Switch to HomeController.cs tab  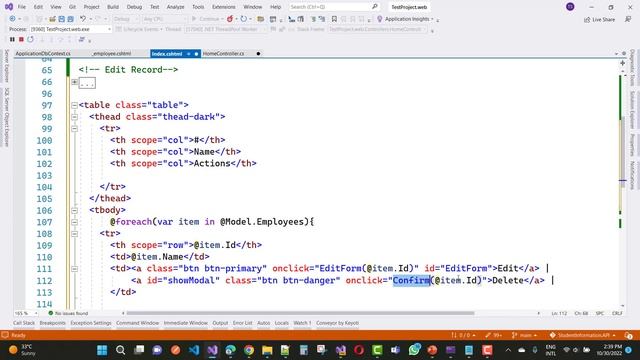(x=223, y=53)
